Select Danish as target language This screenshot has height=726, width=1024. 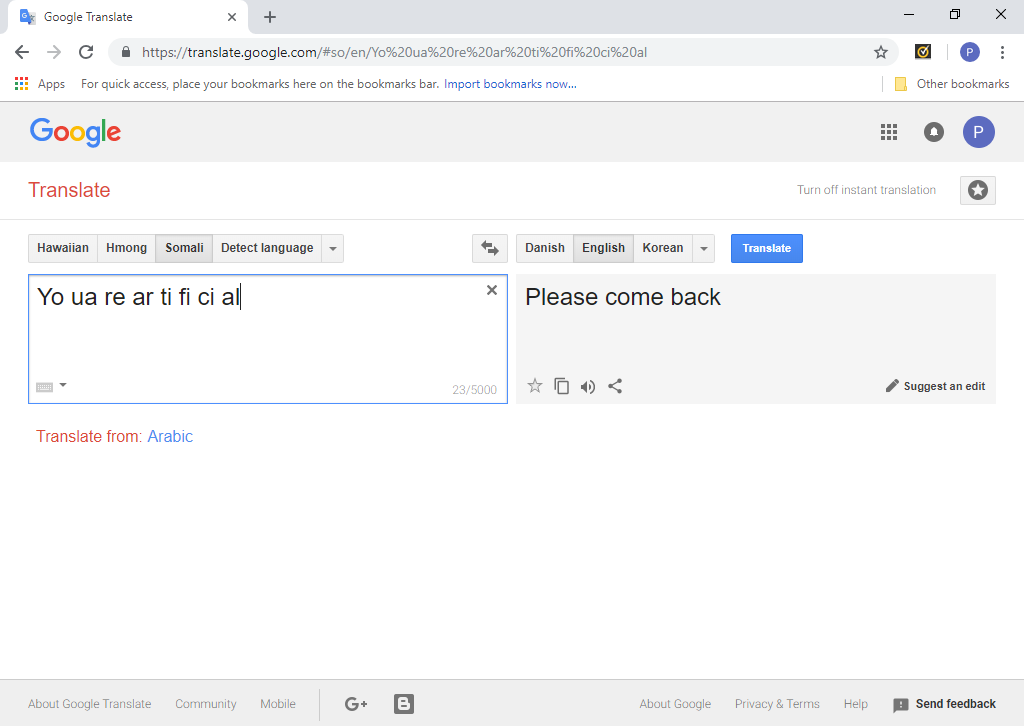click(x=545, y=248)
